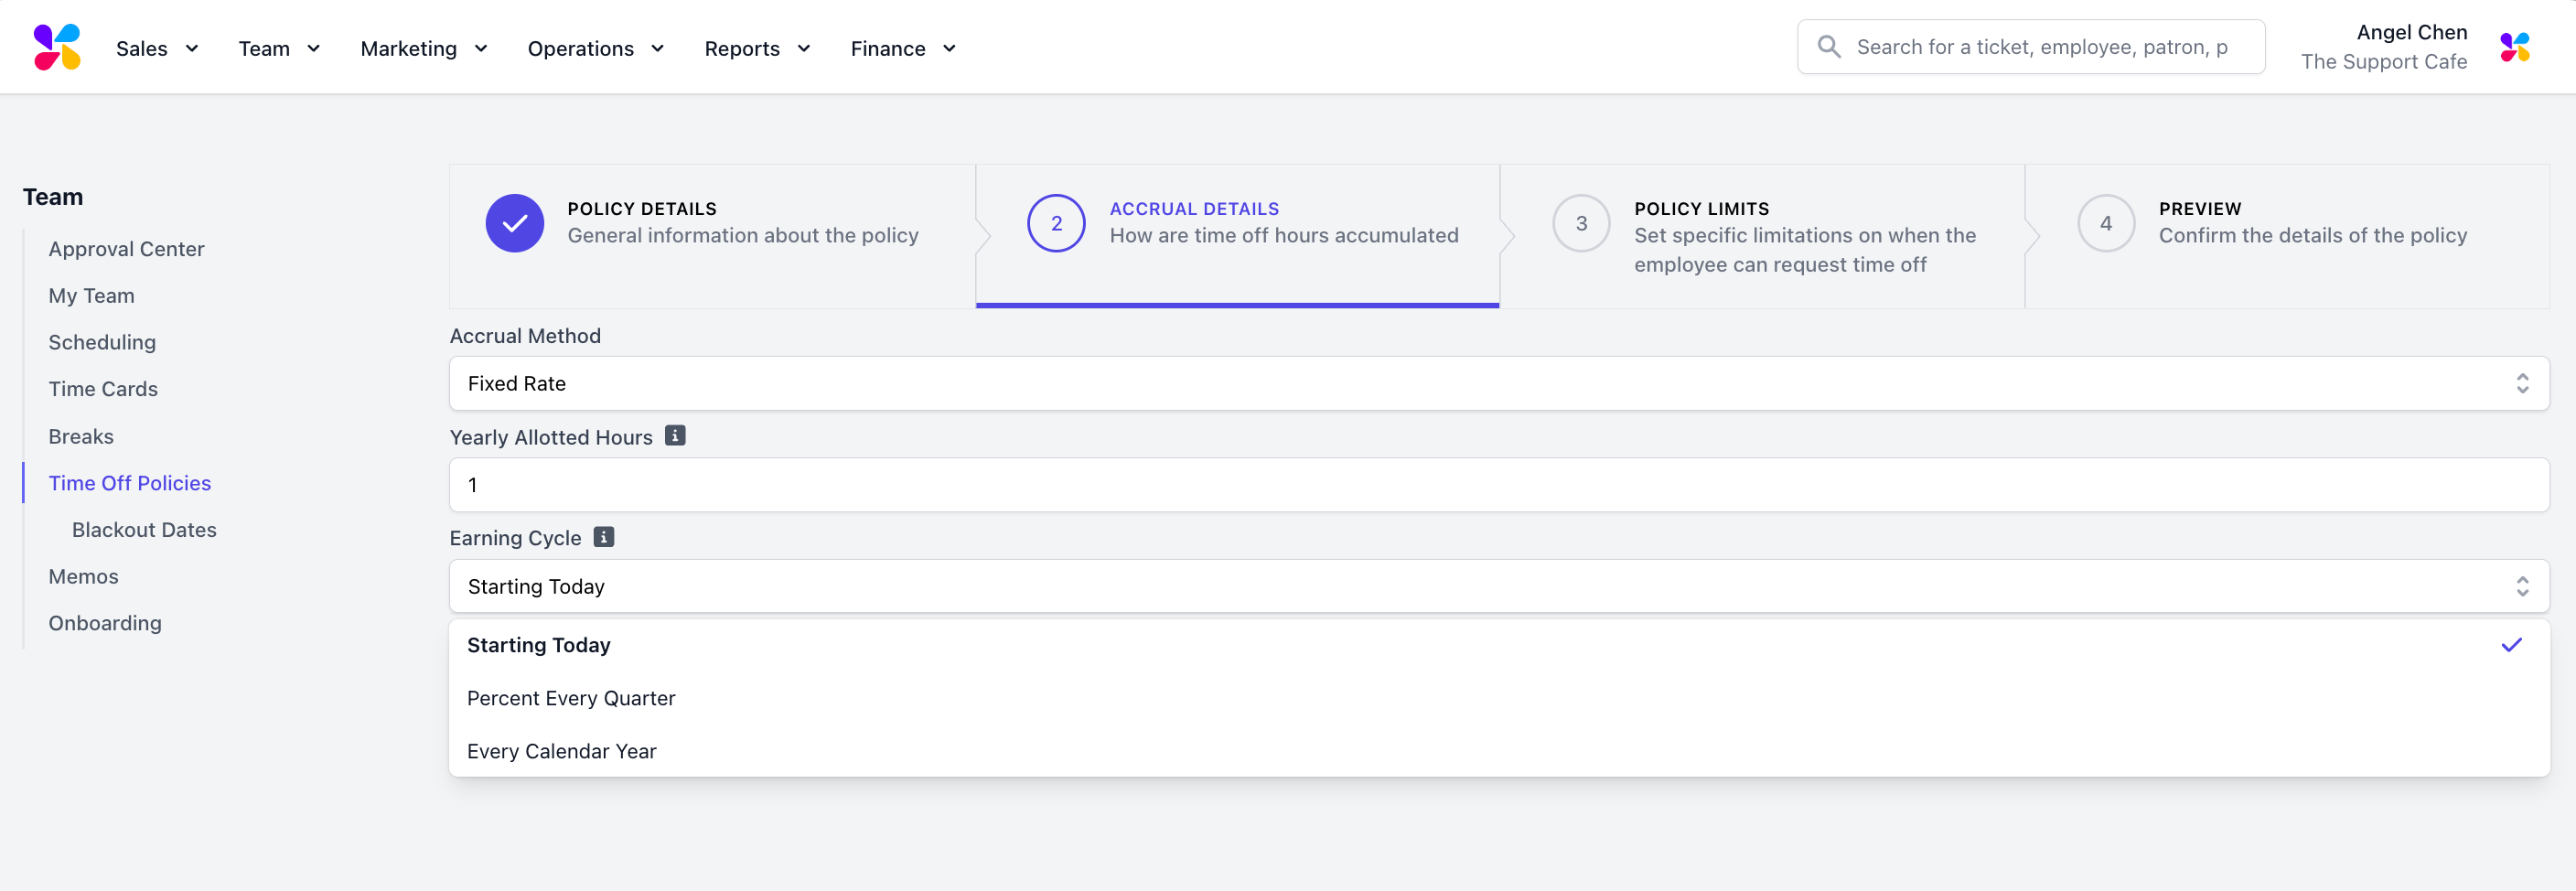The image size is (2576, 891).
Task: Click the global search input box
Action: 2031,47
